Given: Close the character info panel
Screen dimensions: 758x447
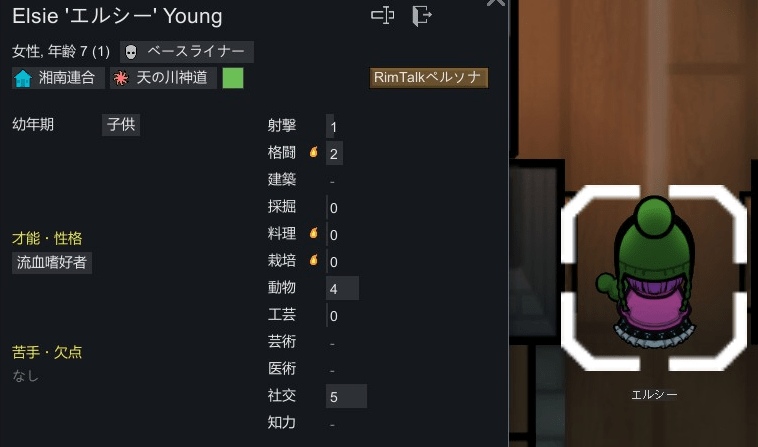Looking at the screenshot, I should (496, 2).
